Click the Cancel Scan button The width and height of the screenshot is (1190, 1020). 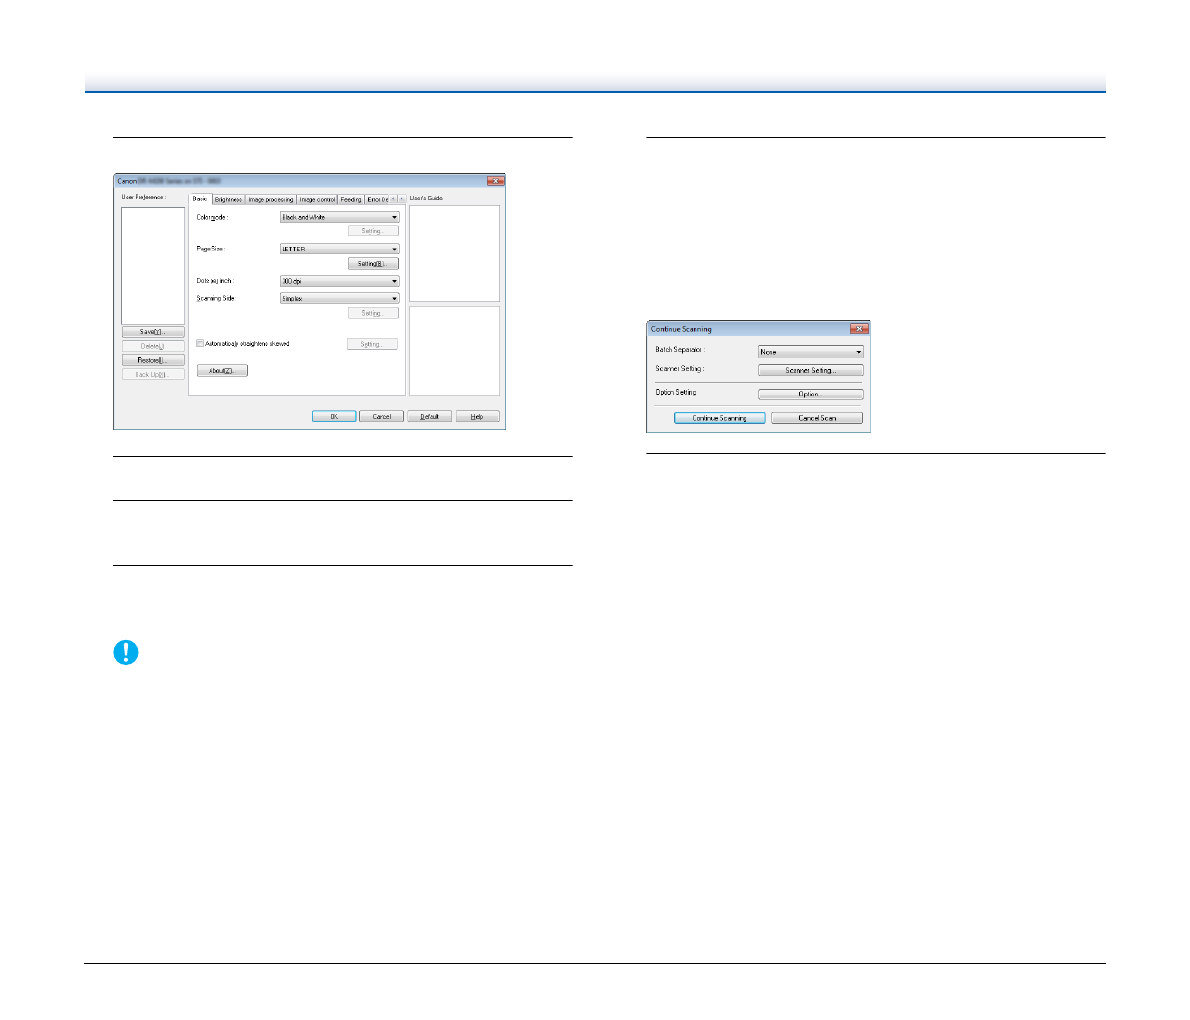pos(816,418)
